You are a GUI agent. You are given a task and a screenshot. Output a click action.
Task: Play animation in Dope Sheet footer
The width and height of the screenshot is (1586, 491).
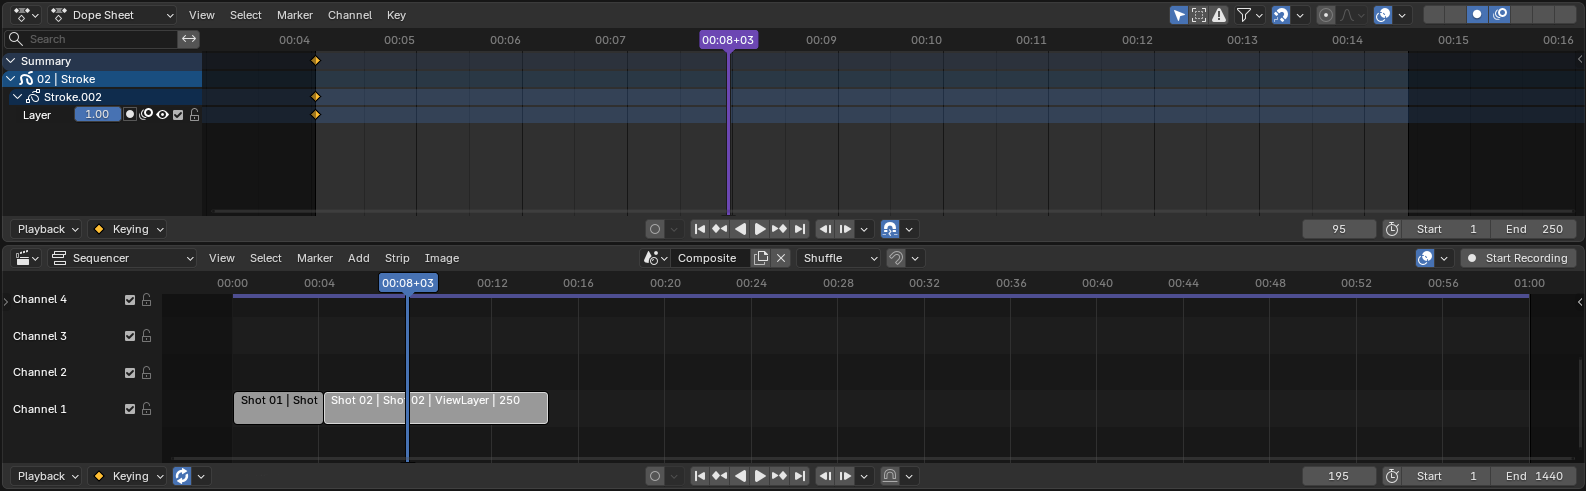(760, 229)
